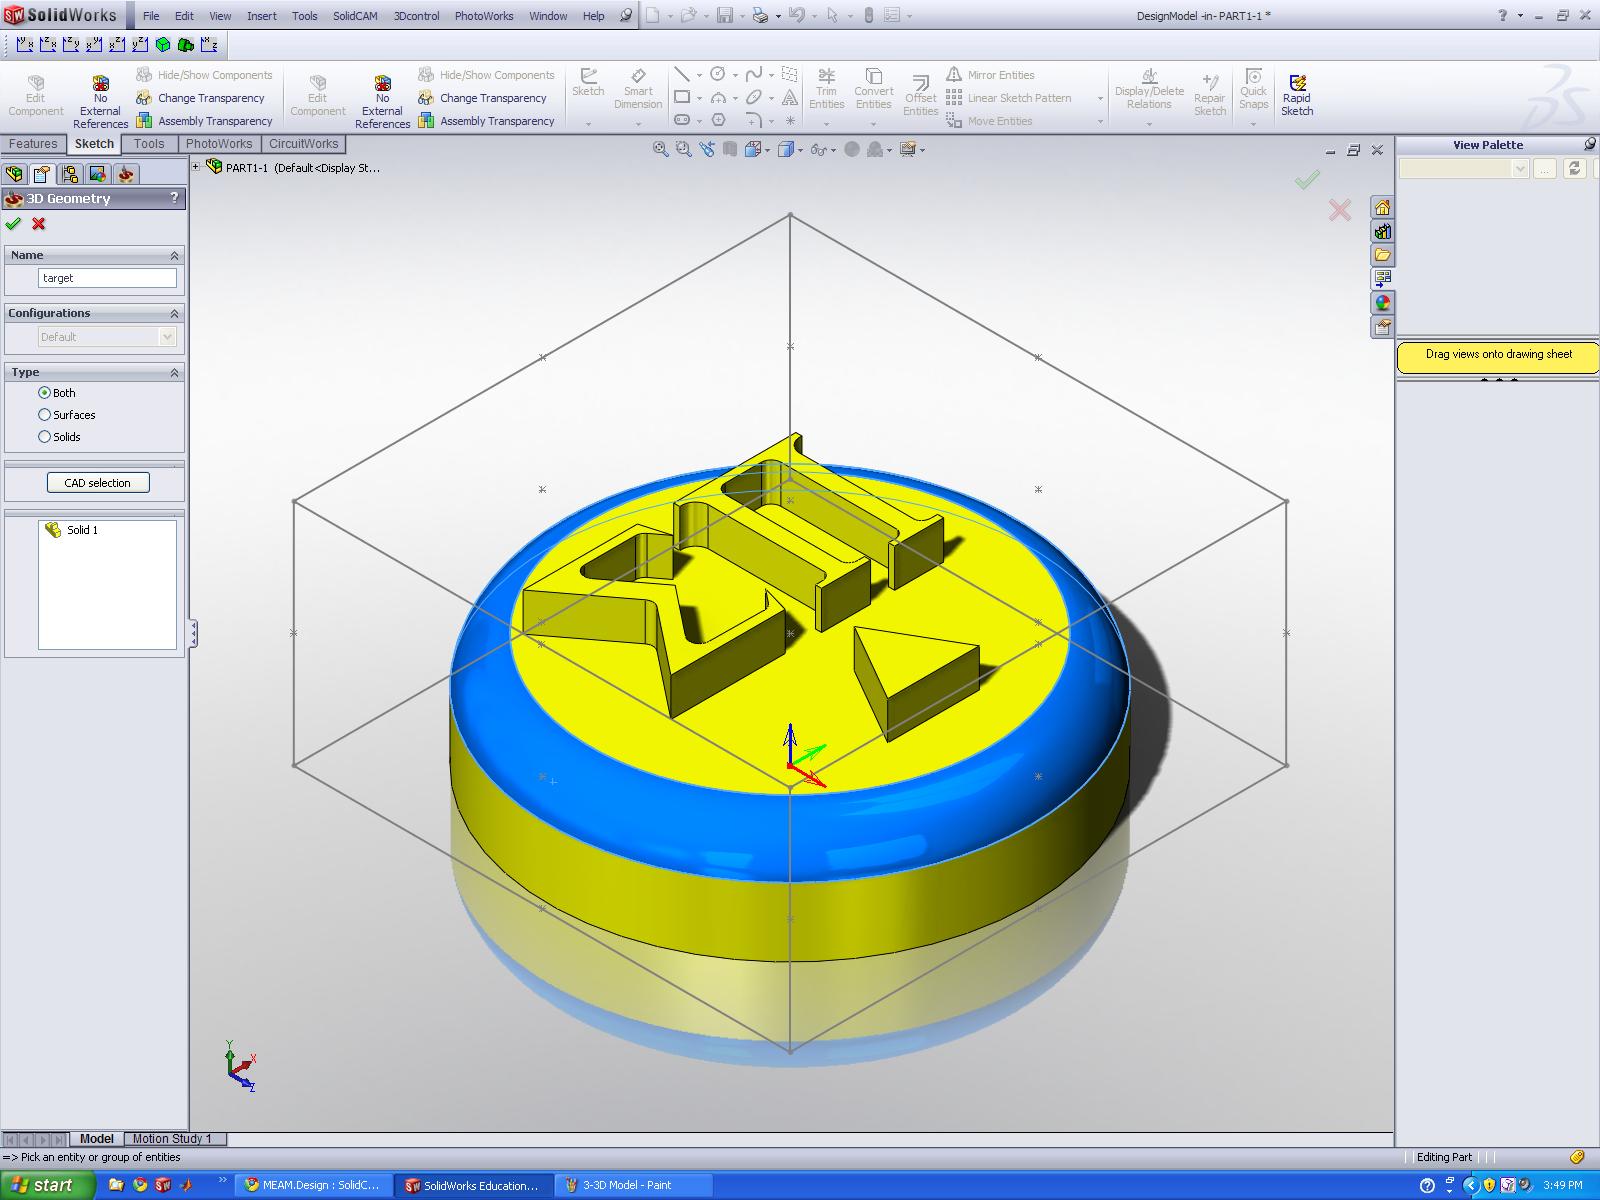The width and height of the screenshot is (1600, 1200).
Task: Click the SolidWorks Resources home icon
Action: coord(1383,207)
